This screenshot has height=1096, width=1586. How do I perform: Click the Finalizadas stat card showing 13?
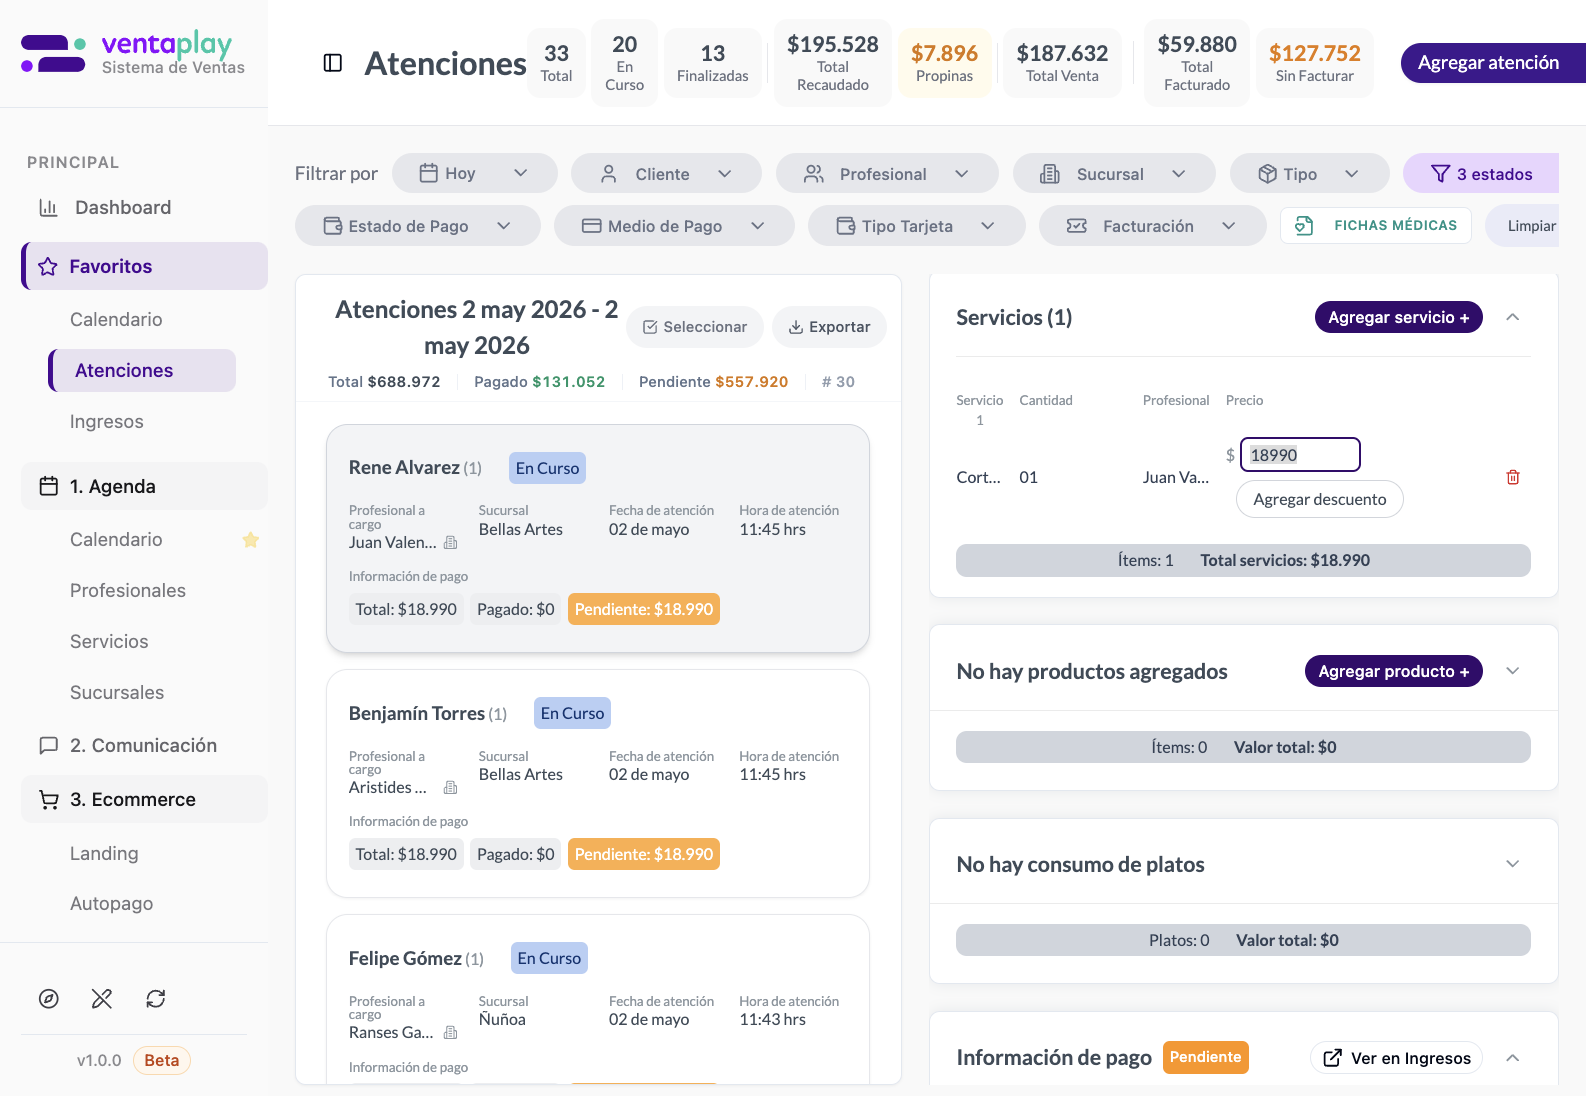(x=713, y=63)
